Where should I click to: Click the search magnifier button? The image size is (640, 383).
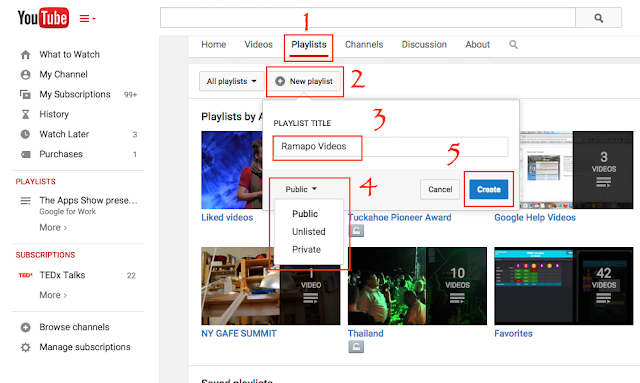click(x=598, y=18)
